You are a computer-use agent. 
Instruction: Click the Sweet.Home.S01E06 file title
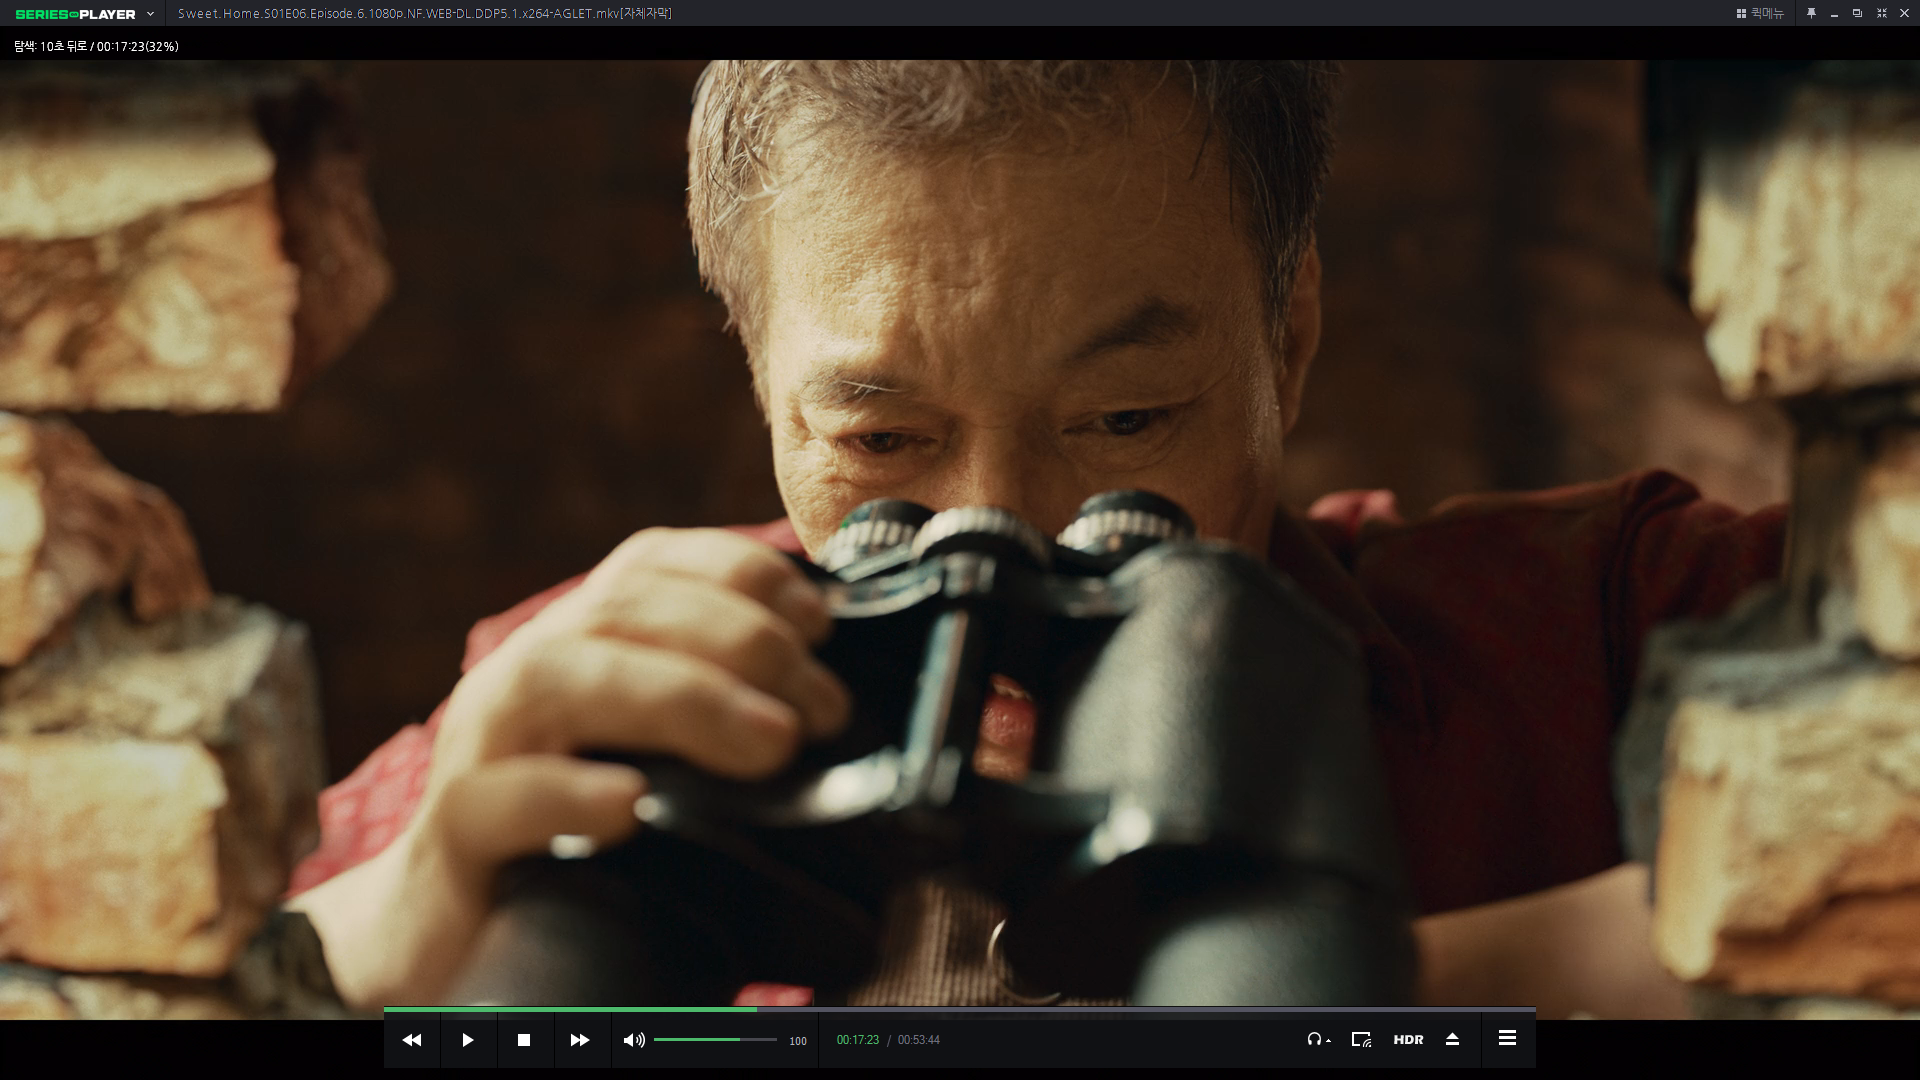[424, 13]
